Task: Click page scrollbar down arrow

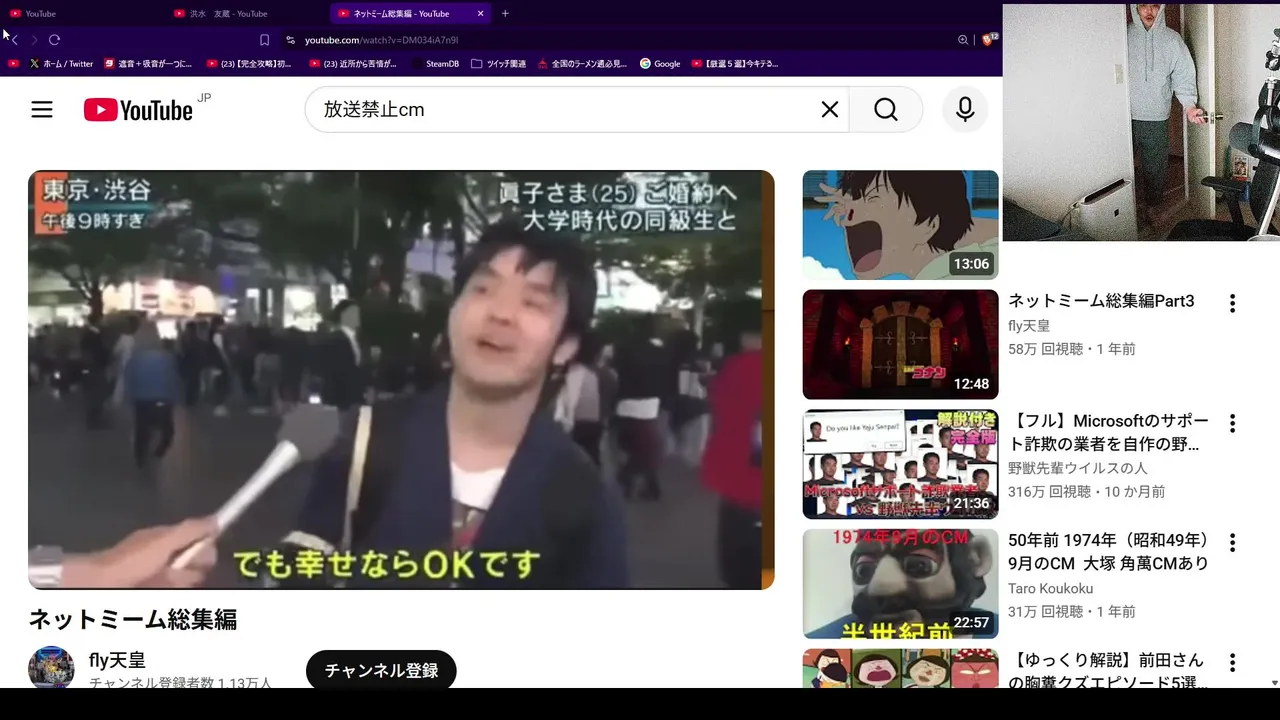Action: [1273, 683]
